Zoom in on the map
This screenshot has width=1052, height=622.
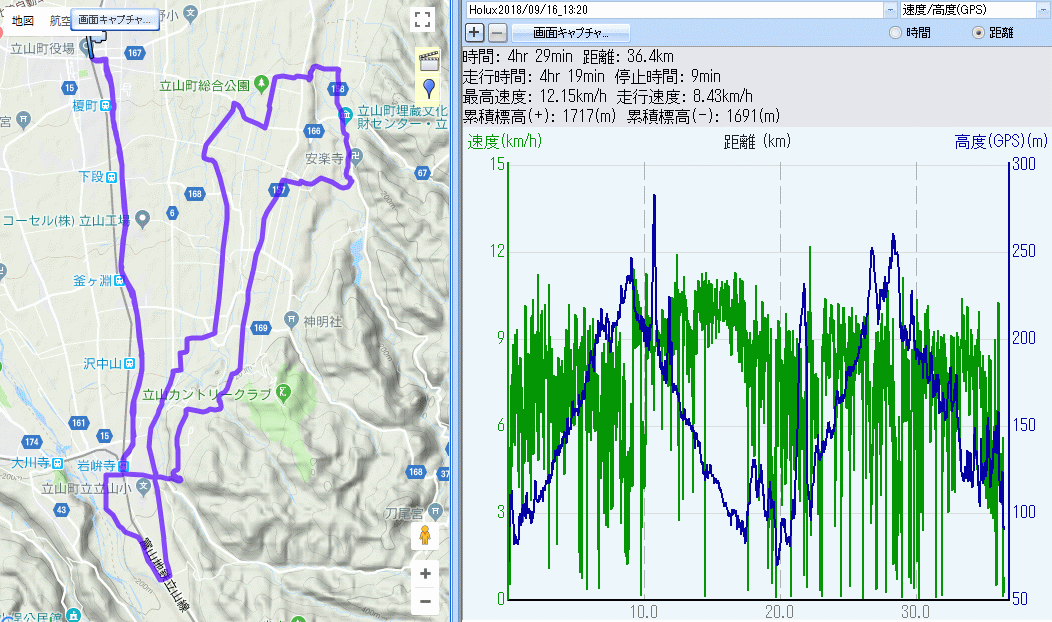tap(425, 573)
